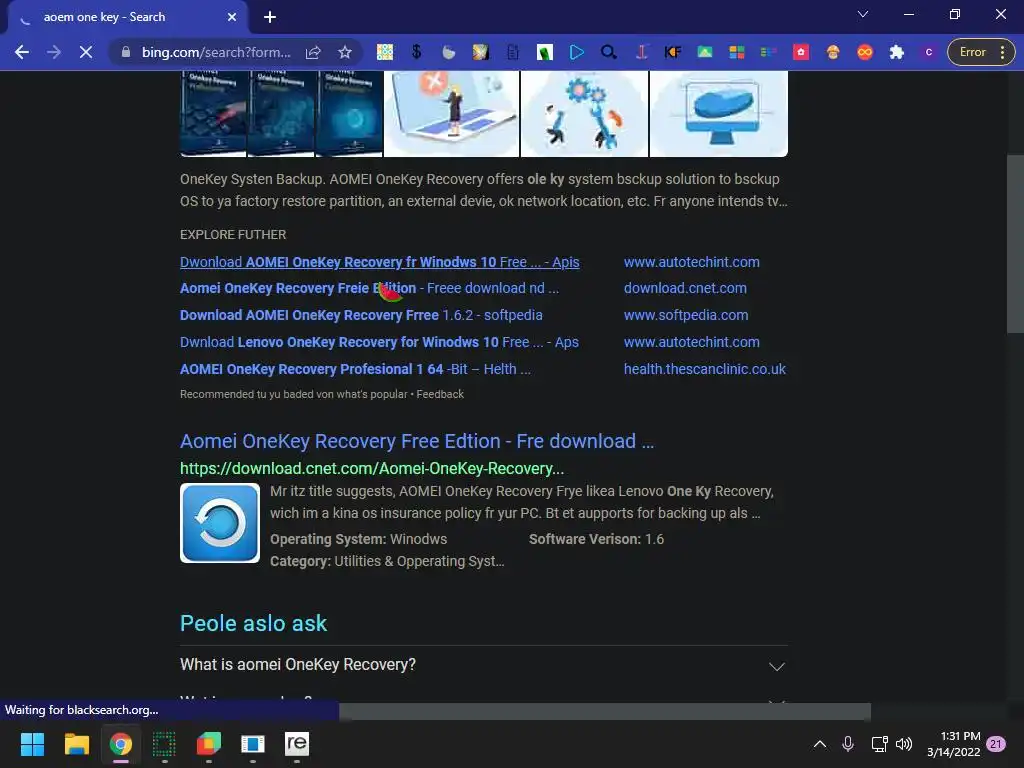Open a new browser tab
Viewport: 1024px width, 768px height.
coord(270,17)
